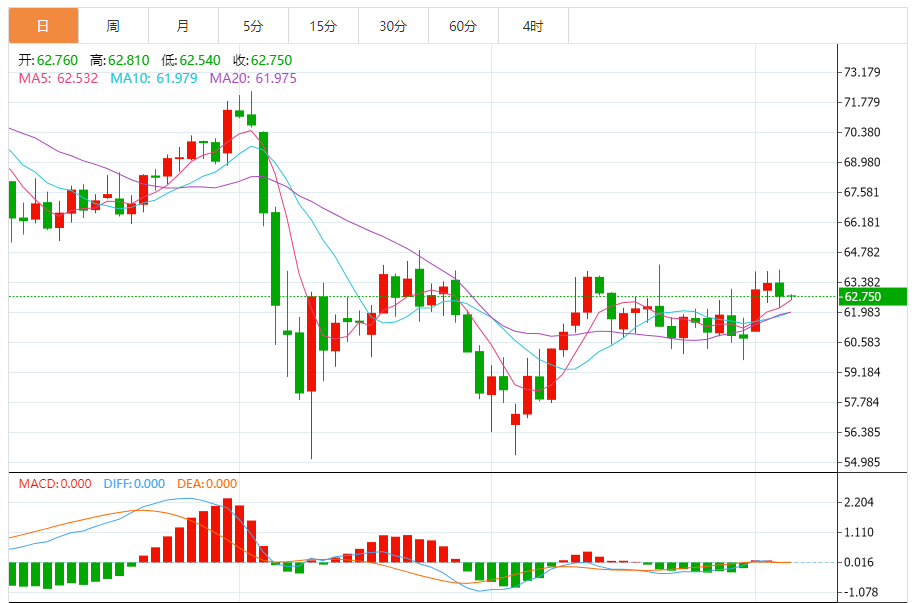This screenshot has width=916, height=603.
Task: Open the 60分 timeframe tab
Action: click(x=463, y=26)
